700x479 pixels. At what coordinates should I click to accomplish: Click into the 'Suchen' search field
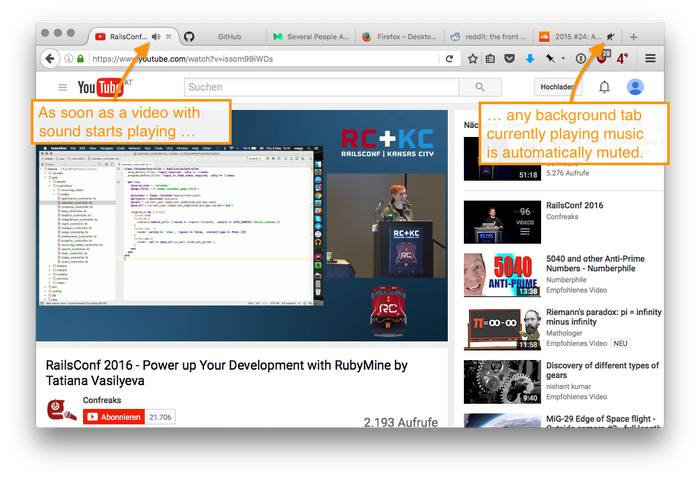[x=321, y=87]
